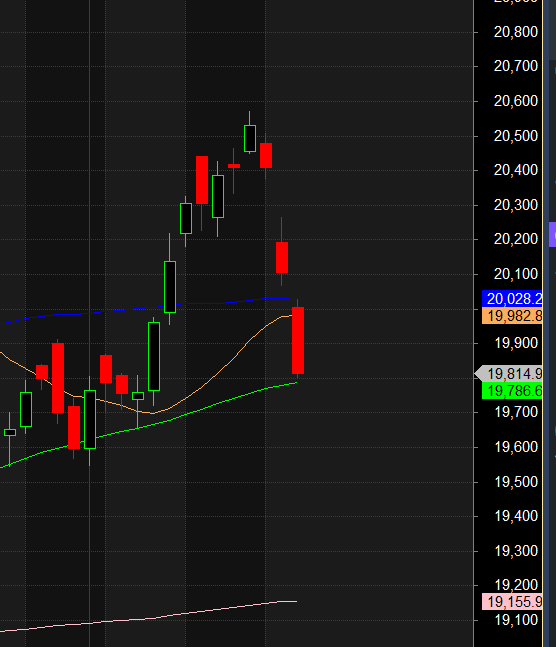Click the 20,600 axis price label
Image resolution: width=556 pixels, height=647 pixels.
point(516,101)
